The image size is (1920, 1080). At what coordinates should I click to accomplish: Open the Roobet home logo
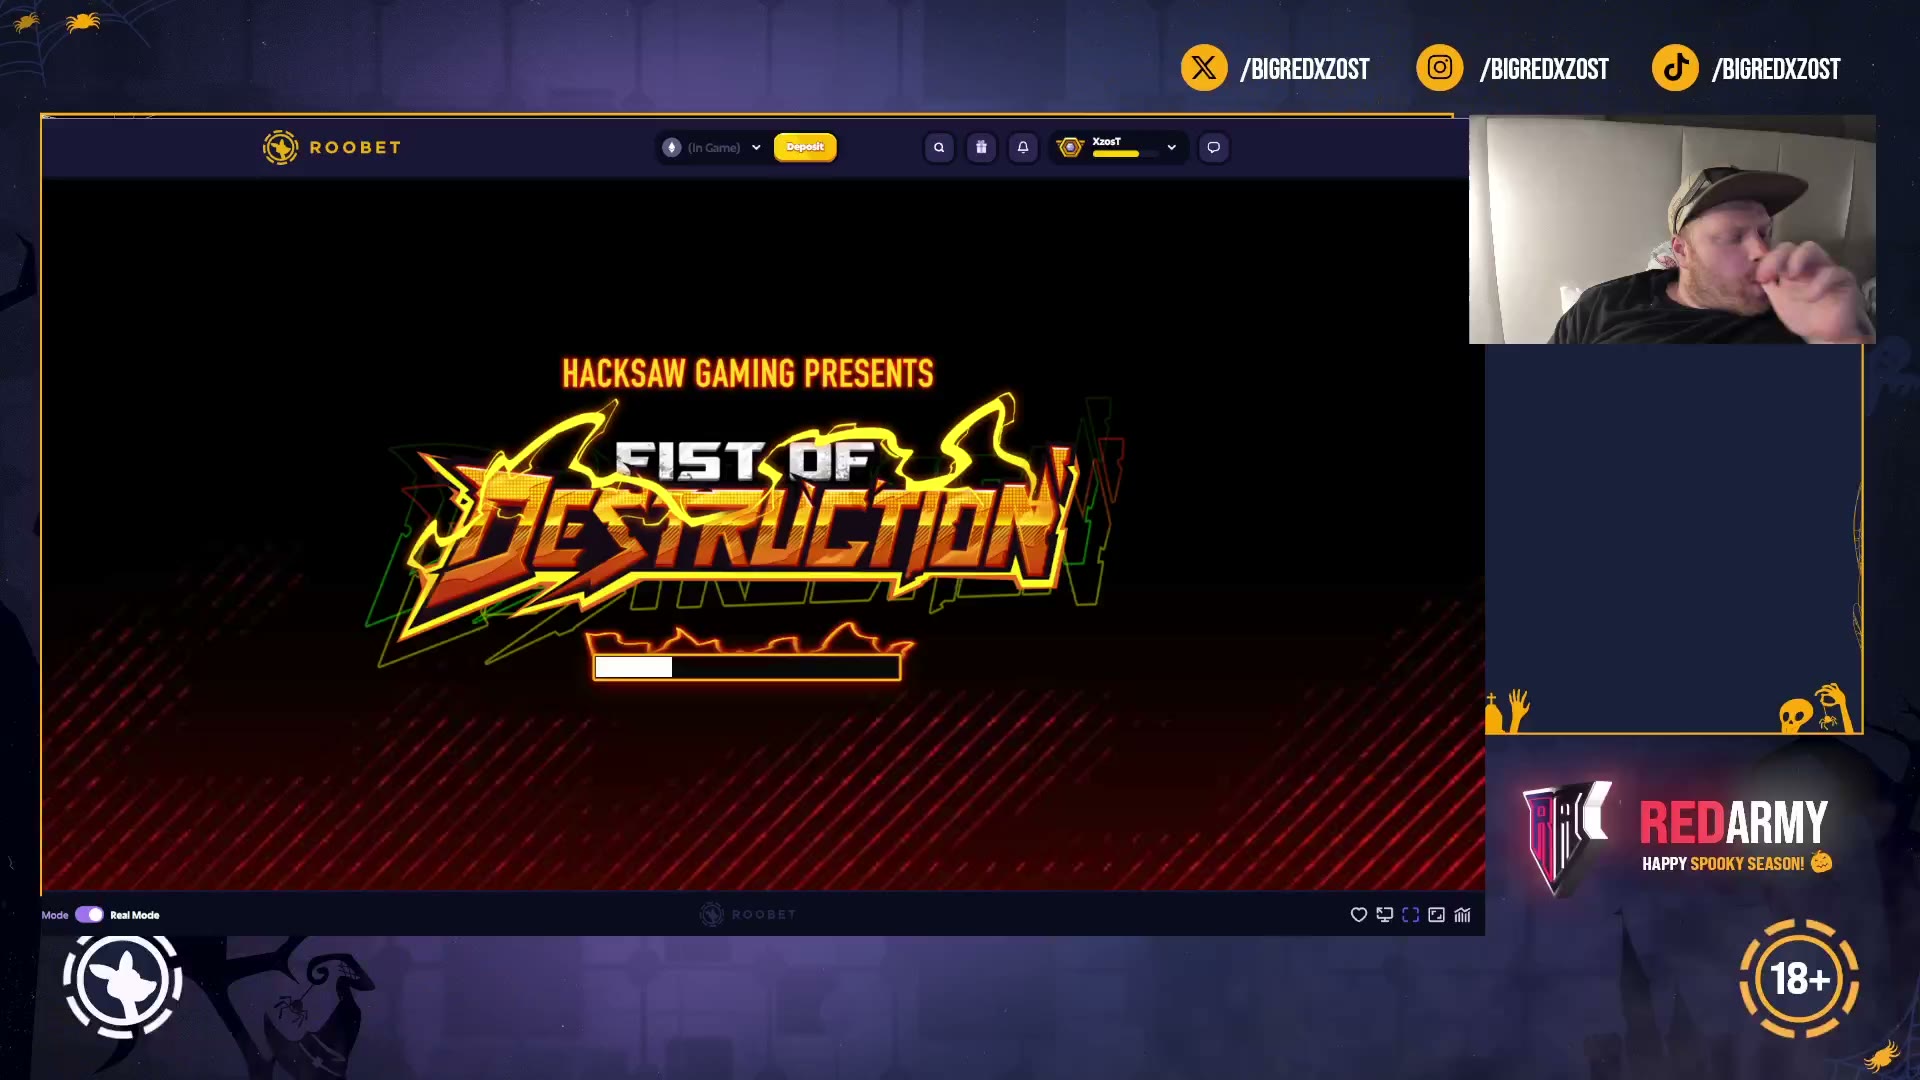[x=332, y=147]
